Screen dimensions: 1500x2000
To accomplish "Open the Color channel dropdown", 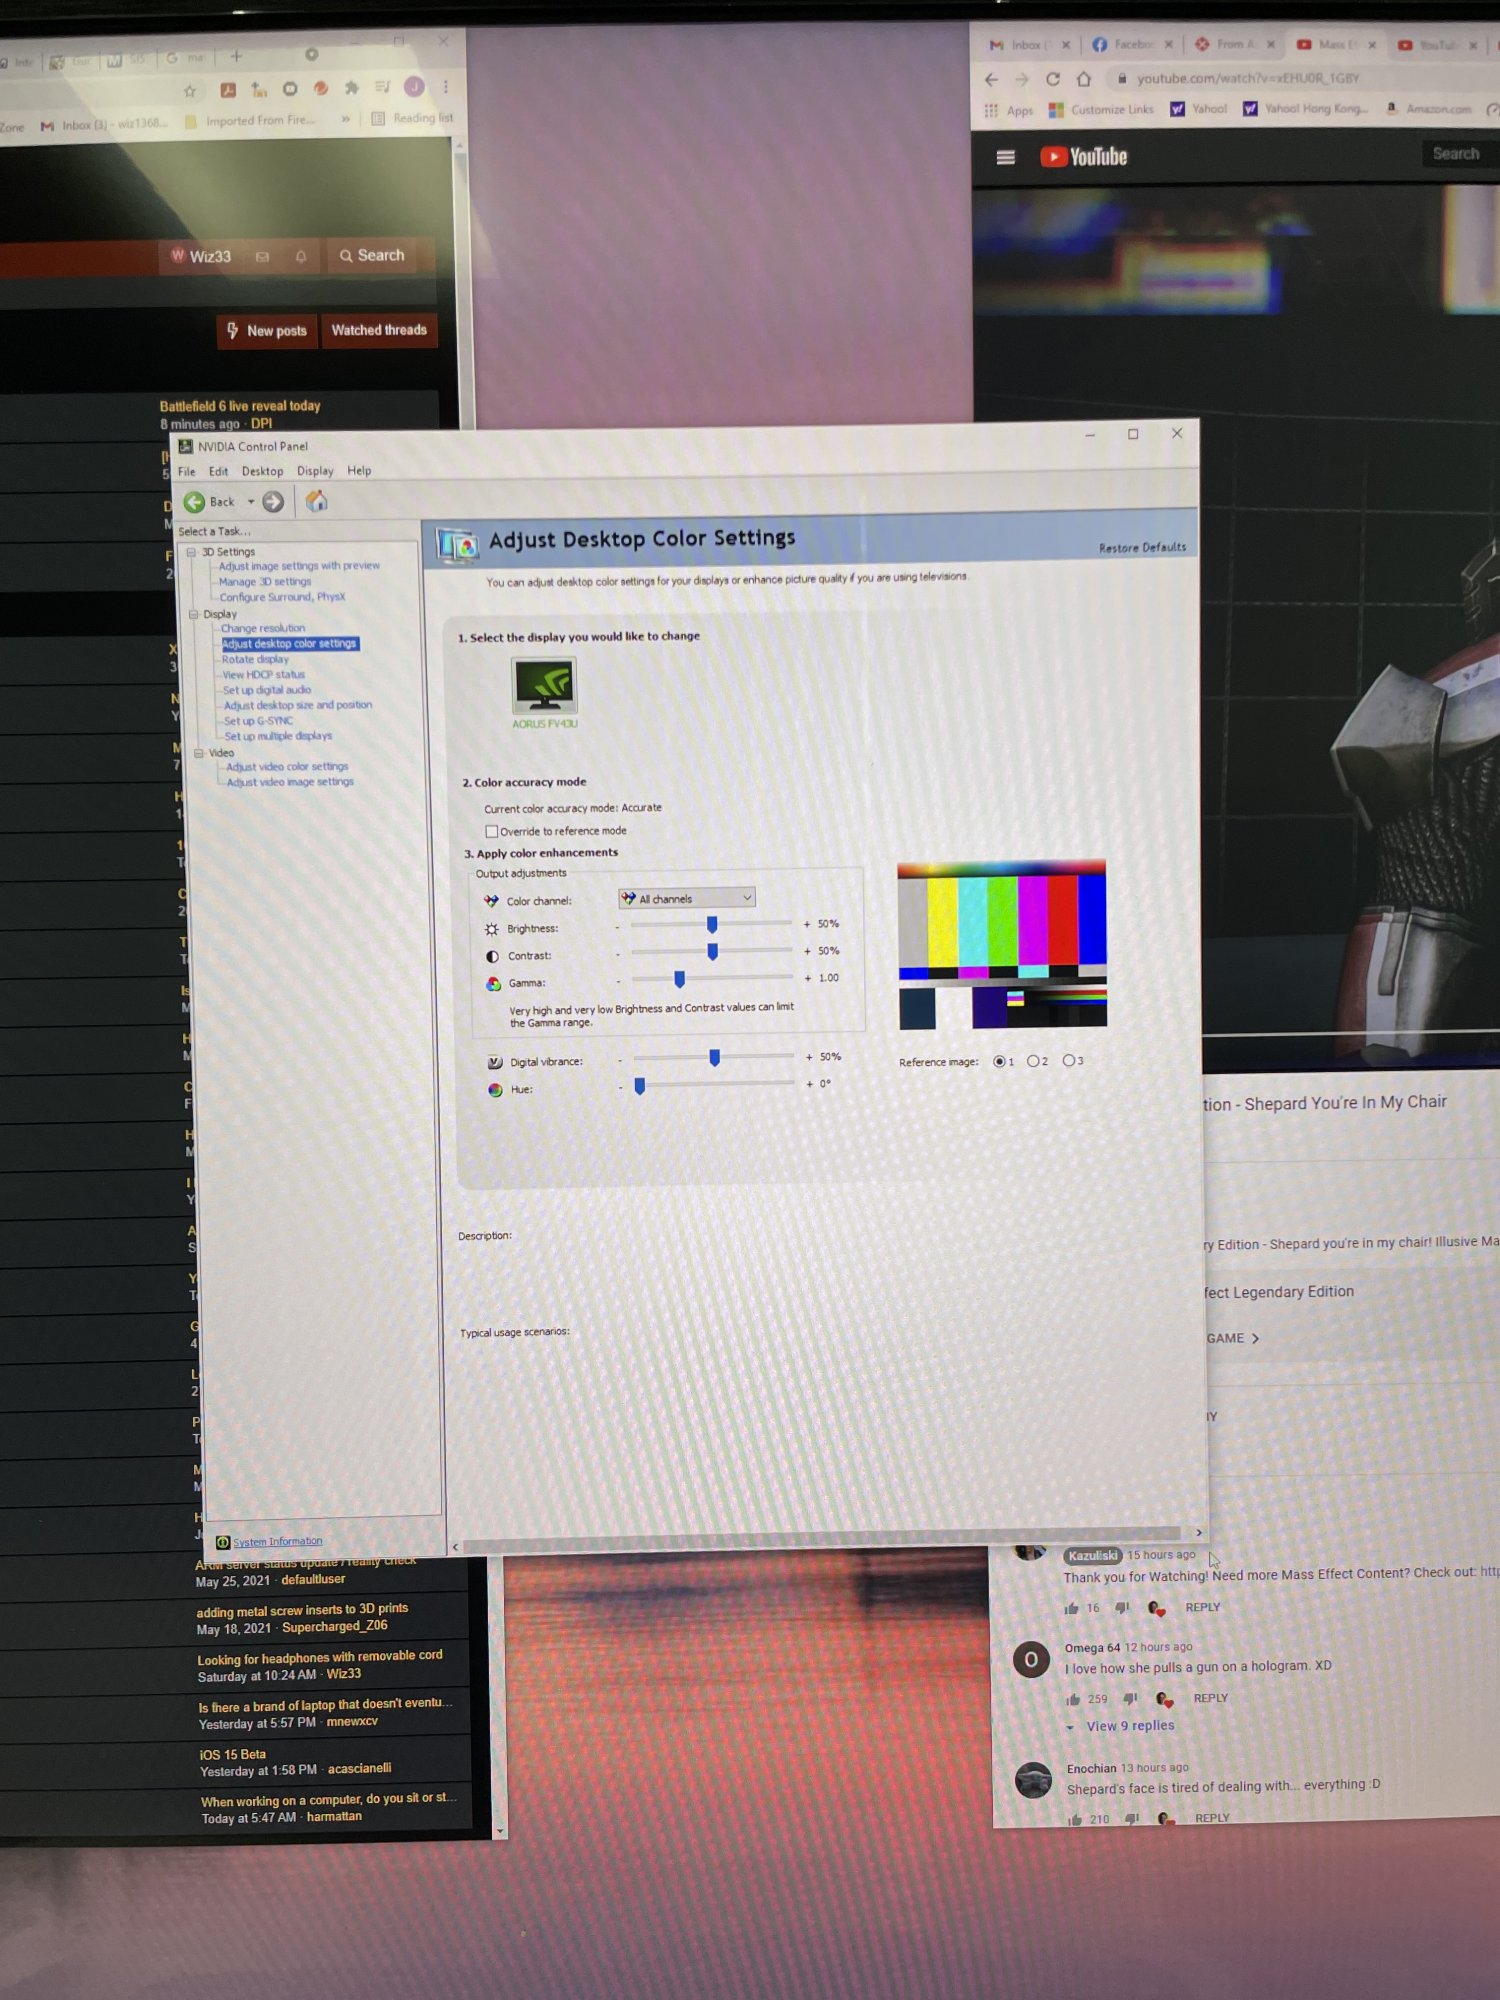I will pos(687,898).
